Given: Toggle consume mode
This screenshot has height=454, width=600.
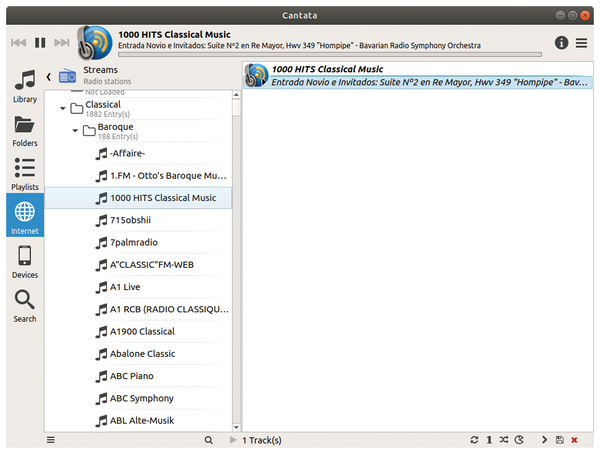Looking at the screenshot, I should point(519,440).
